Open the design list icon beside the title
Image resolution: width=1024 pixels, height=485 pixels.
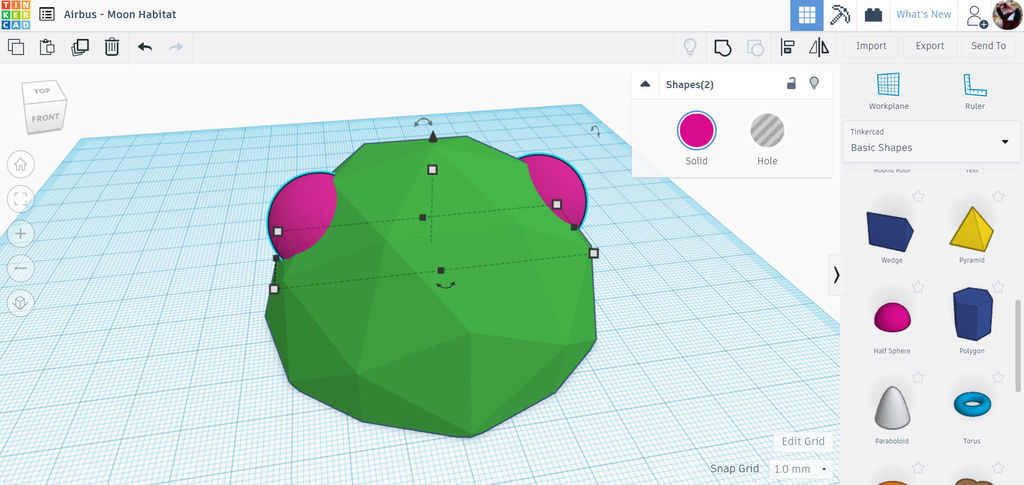point(47,14)
